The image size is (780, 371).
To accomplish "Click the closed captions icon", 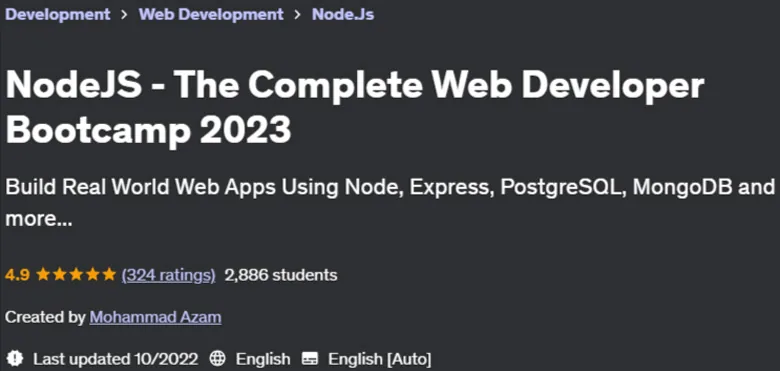I will click(x=310, y=359).
